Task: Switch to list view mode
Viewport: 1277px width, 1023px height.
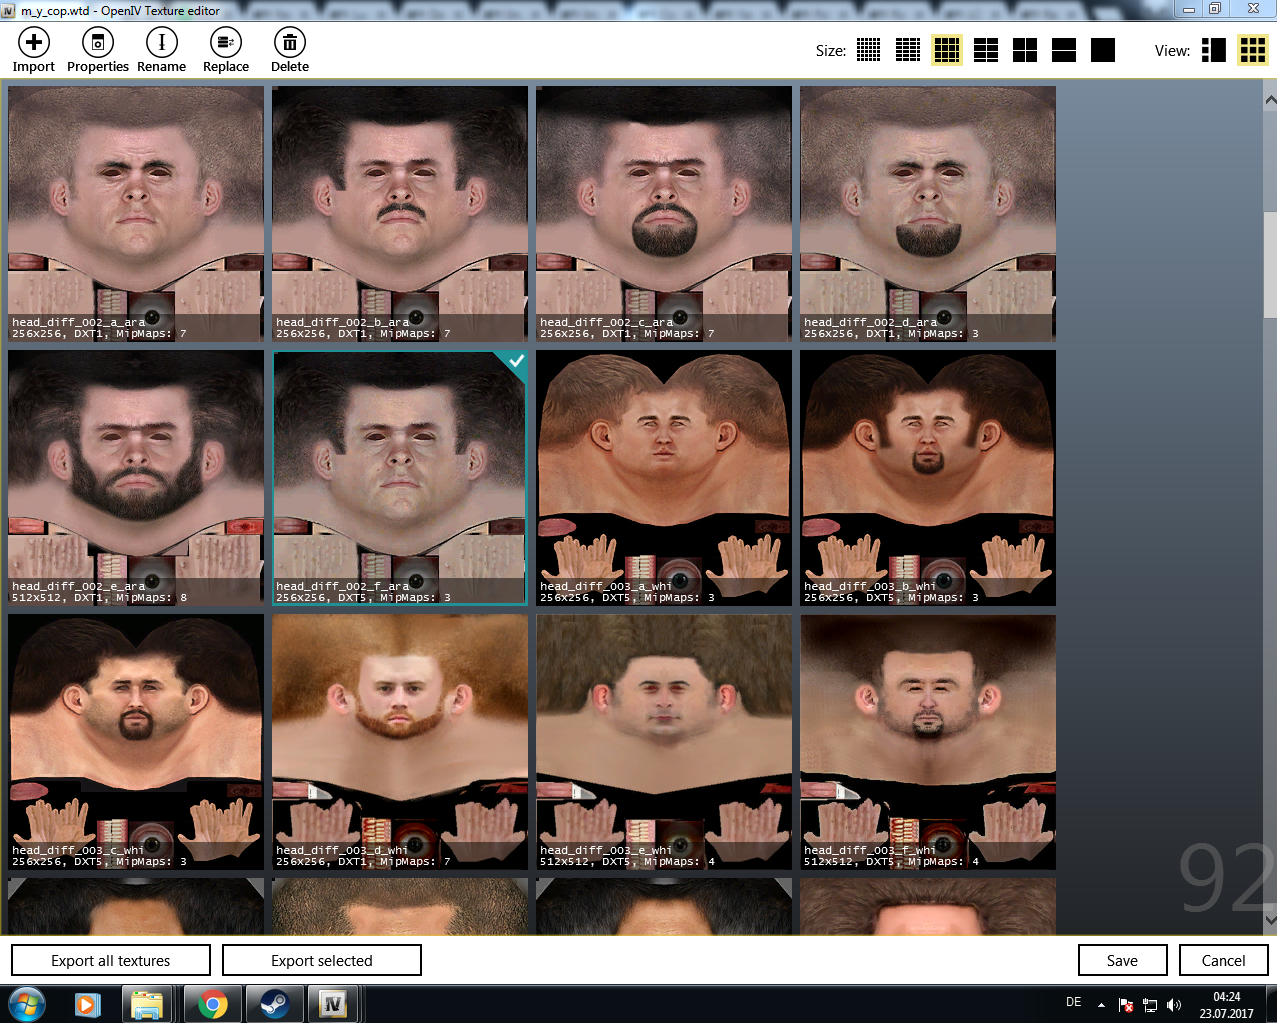Action: coord(1214,50)
